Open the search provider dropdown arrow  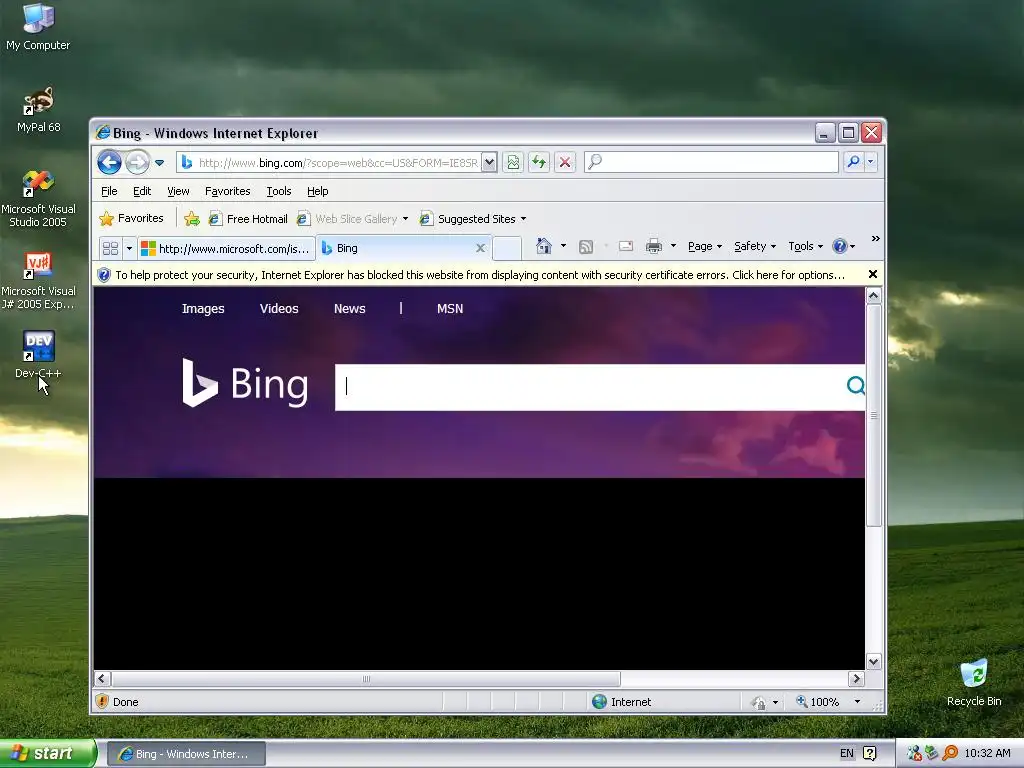point(871,162)
